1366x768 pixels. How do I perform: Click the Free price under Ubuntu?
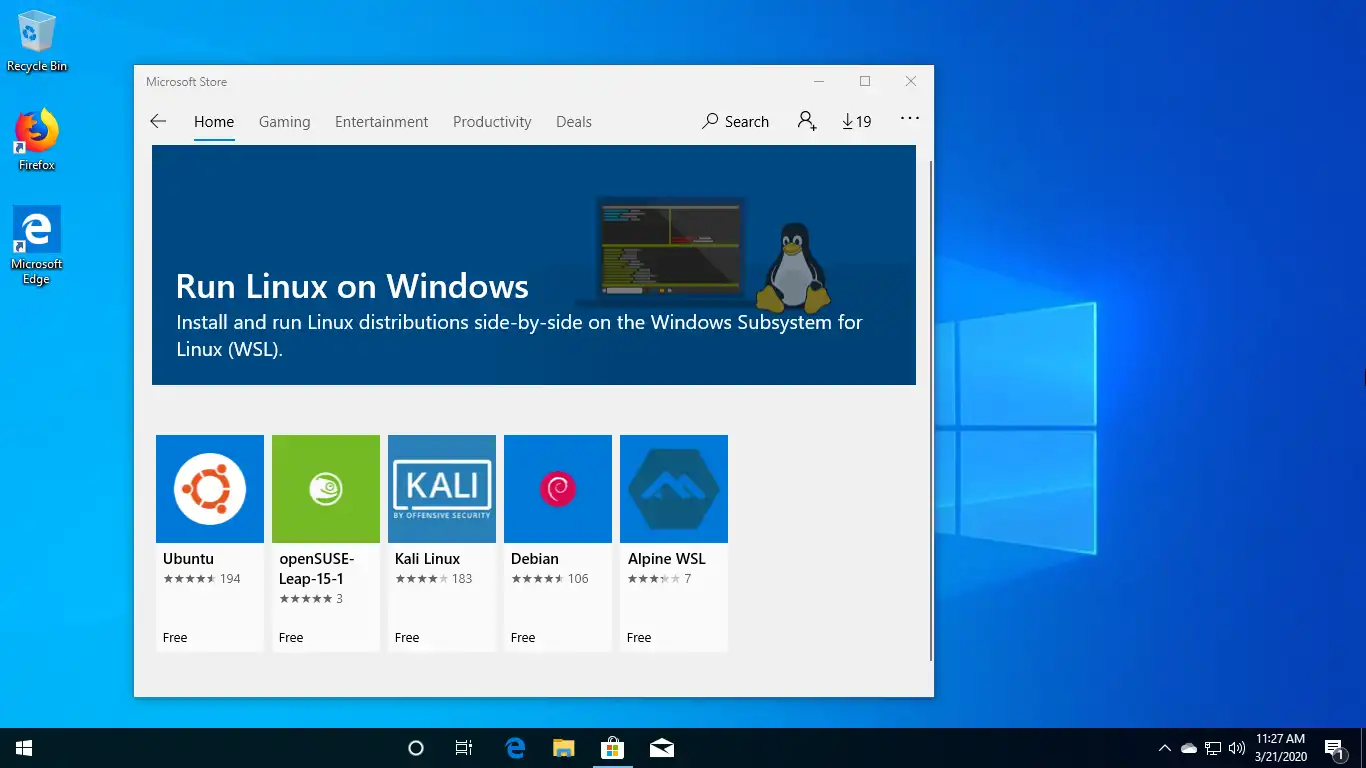click(175, 637)
